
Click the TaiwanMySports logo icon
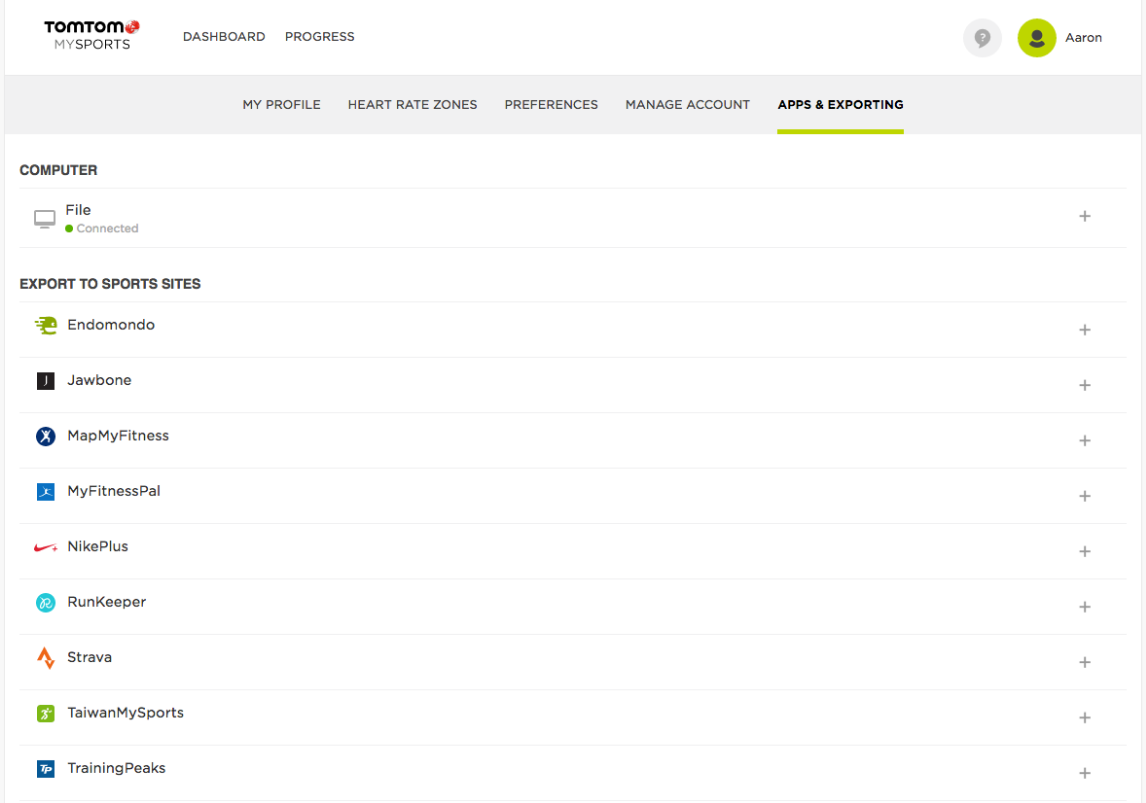point(45,713)
